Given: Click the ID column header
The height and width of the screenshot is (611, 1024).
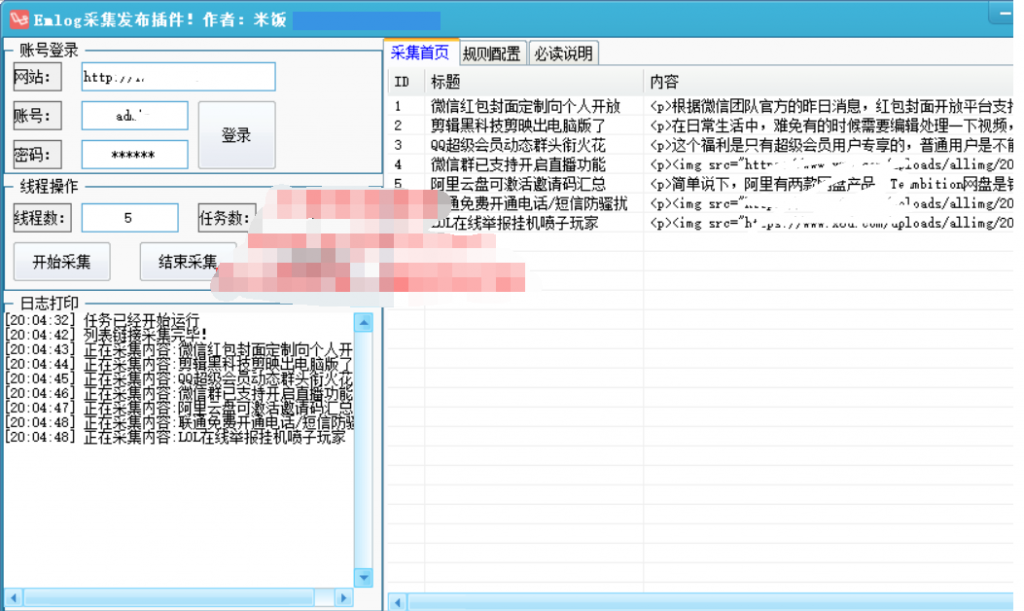Looking at the screenshot, I should (x=401, y=79).
